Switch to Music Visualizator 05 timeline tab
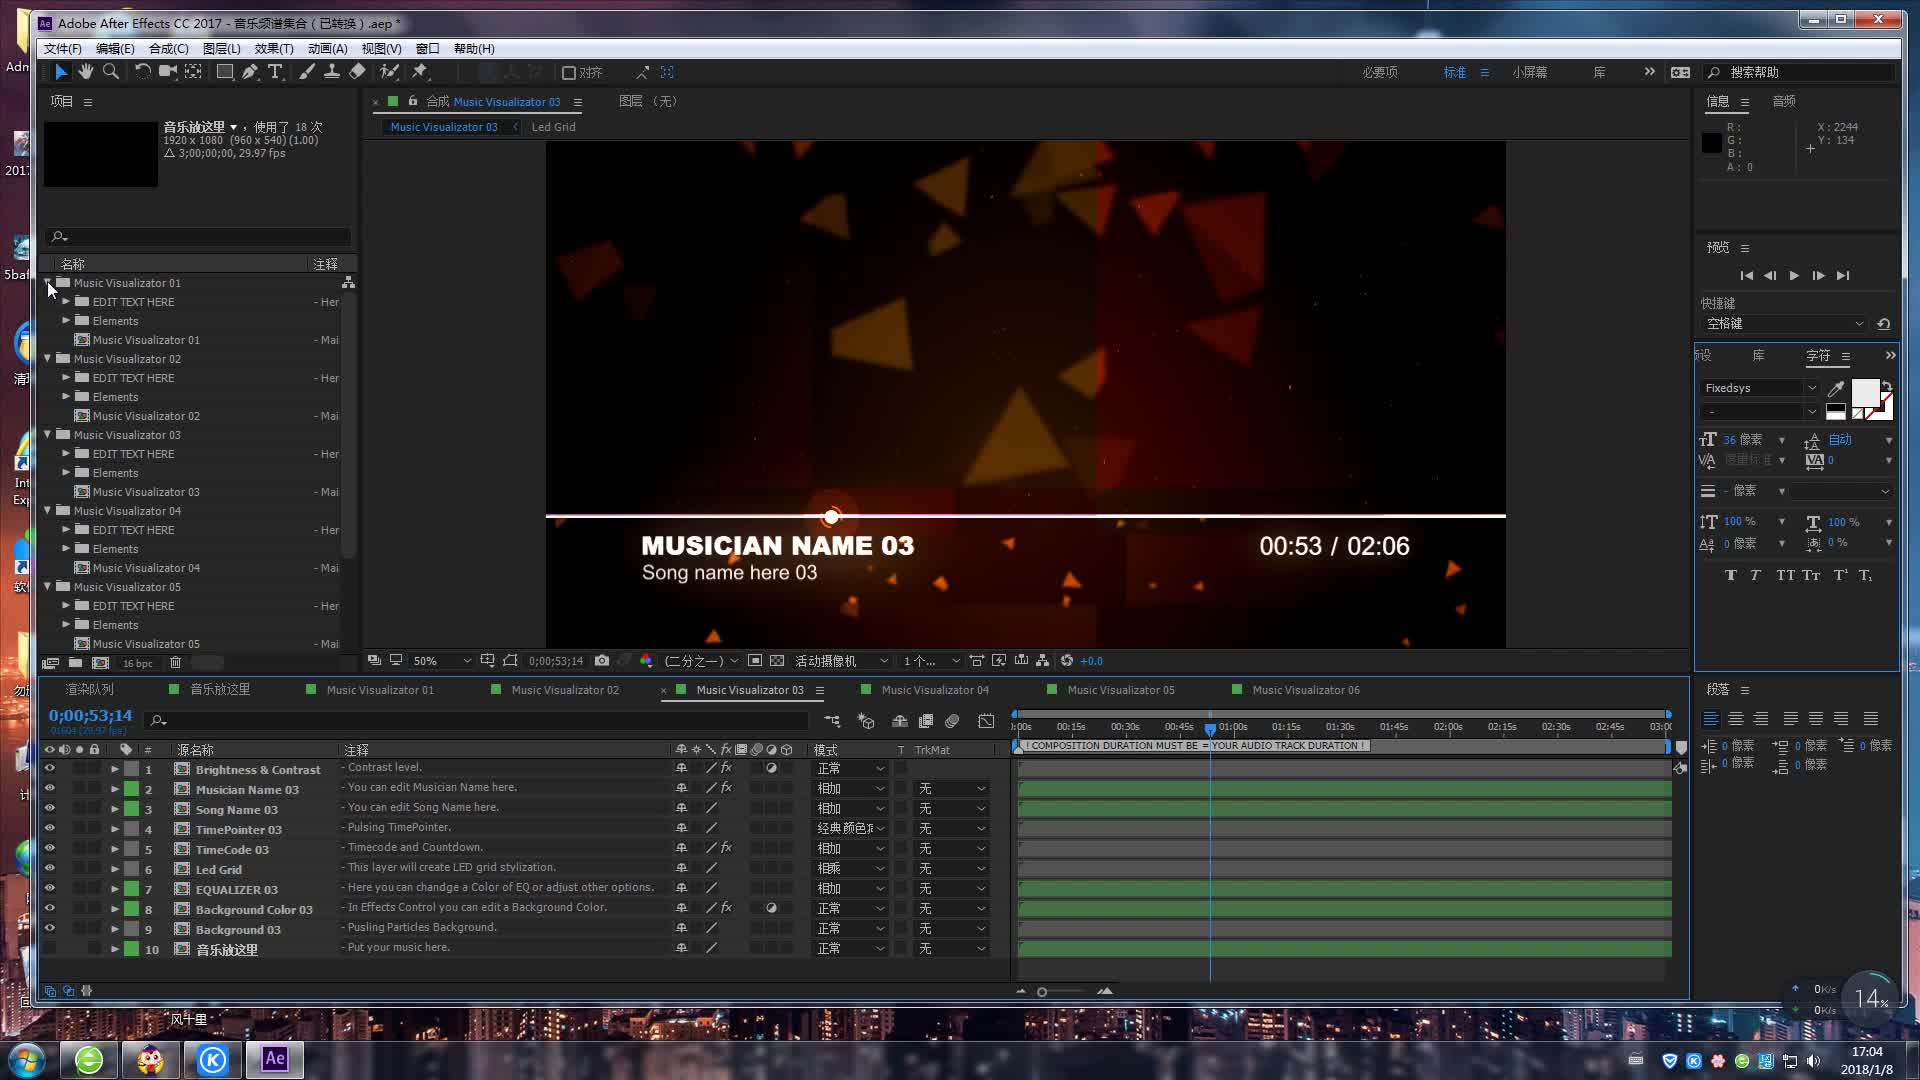This screenshot has height=1080, width=1920. [1121, 690]
